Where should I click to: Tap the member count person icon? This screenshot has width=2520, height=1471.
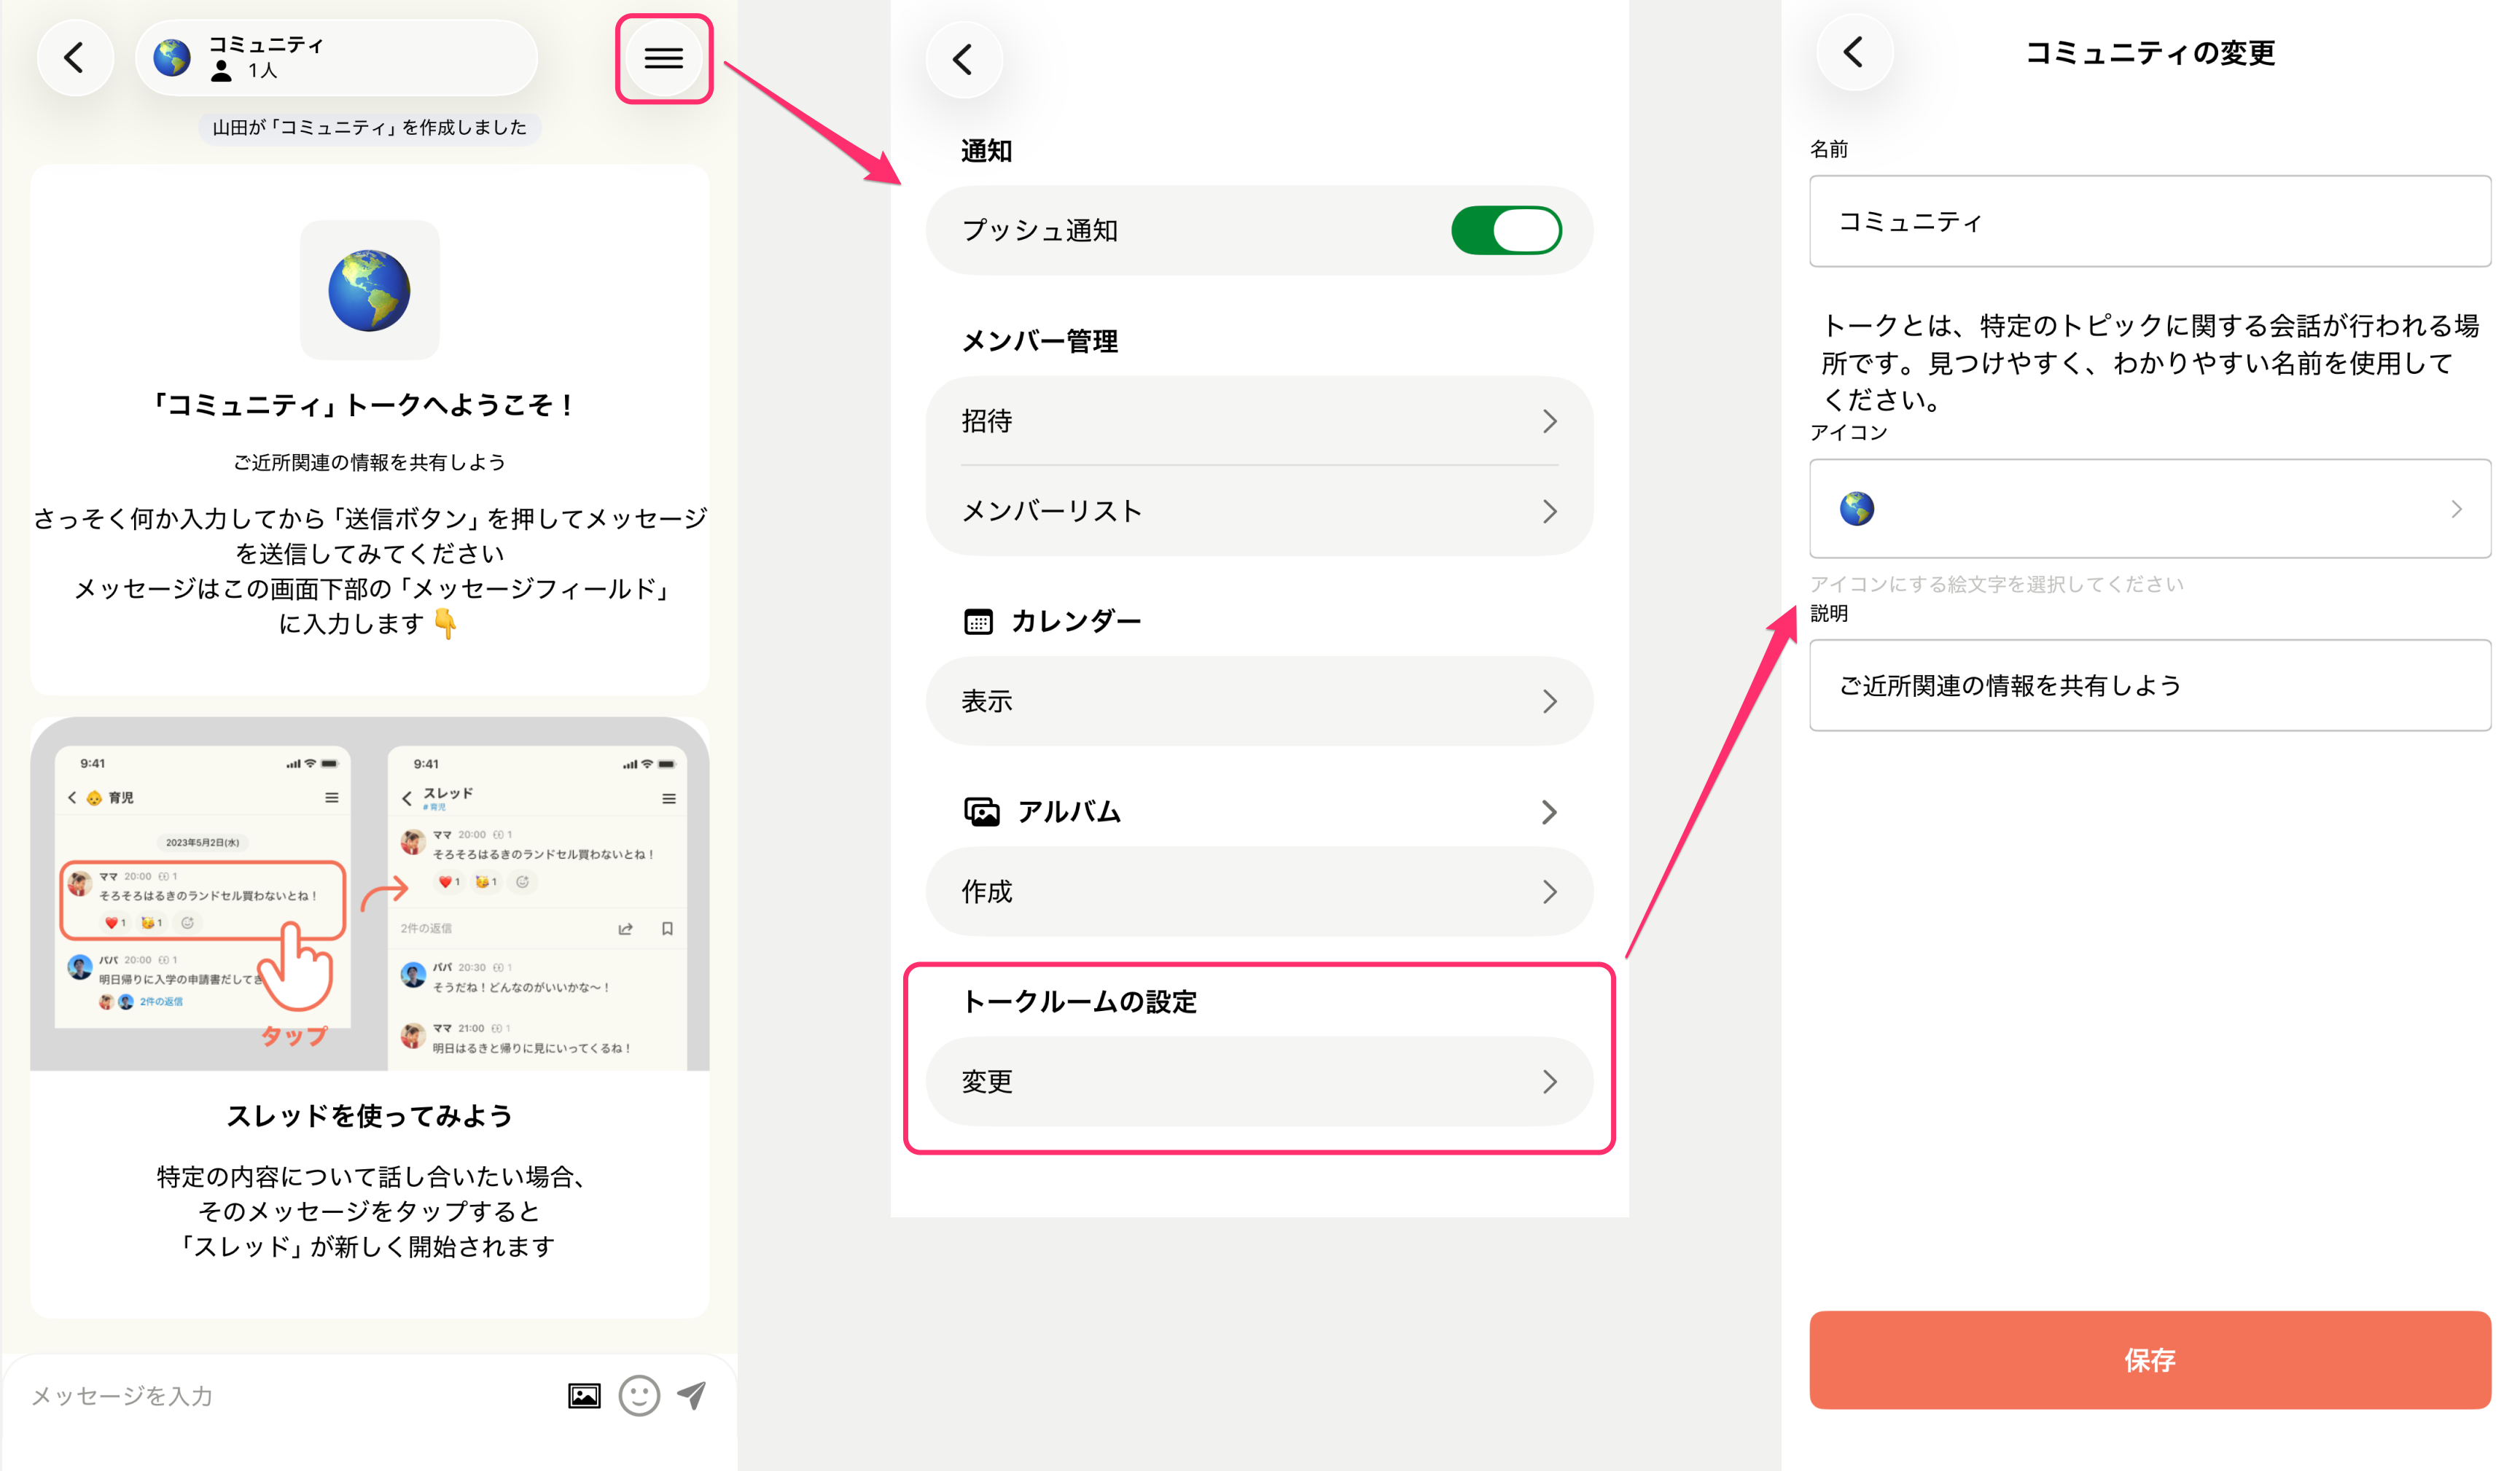pos(222,71)
